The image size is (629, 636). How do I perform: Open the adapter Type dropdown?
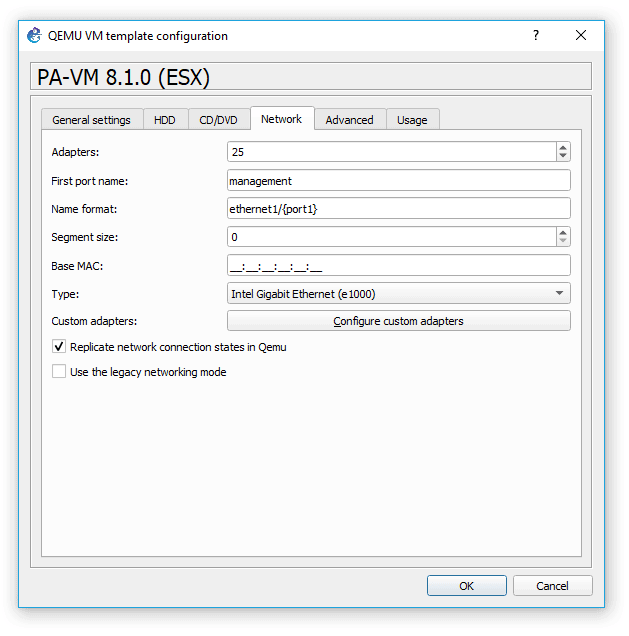tap(399, 294)
